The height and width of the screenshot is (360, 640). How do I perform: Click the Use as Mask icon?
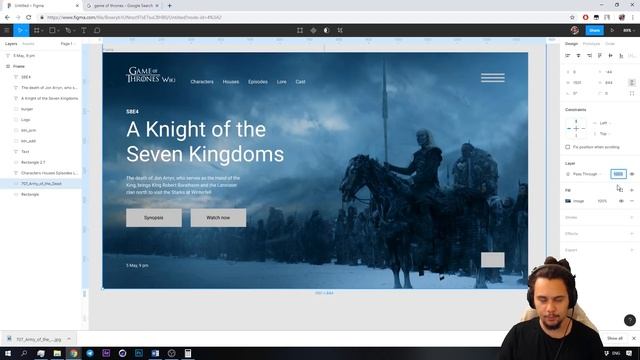pyautogui.click(x=327, y=30)
